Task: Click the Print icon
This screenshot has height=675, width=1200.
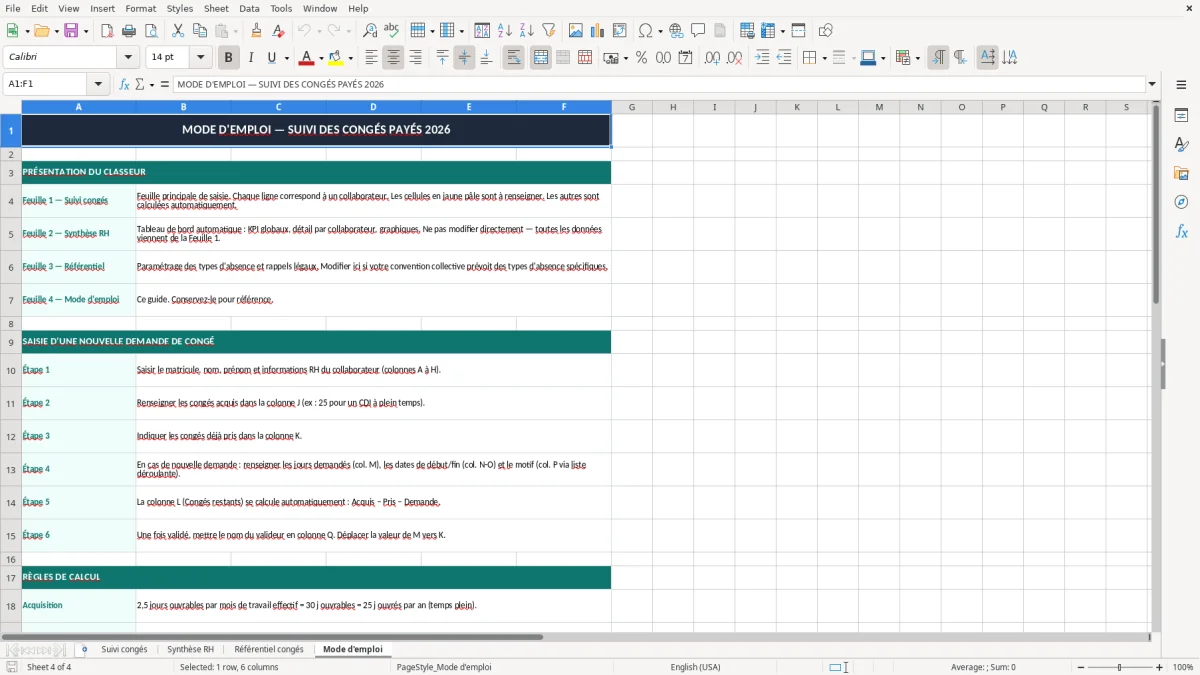Action: (x=130, y=31)
